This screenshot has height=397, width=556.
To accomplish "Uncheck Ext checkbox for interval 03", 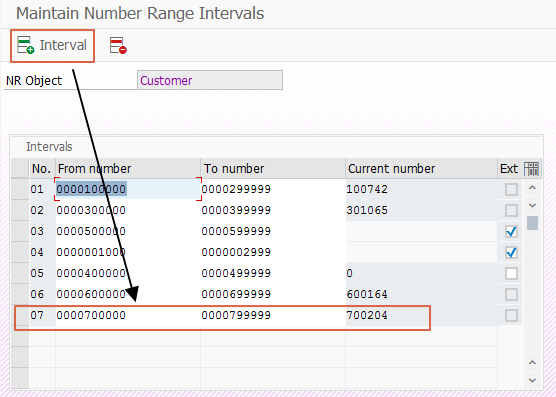I will [511, 231].
